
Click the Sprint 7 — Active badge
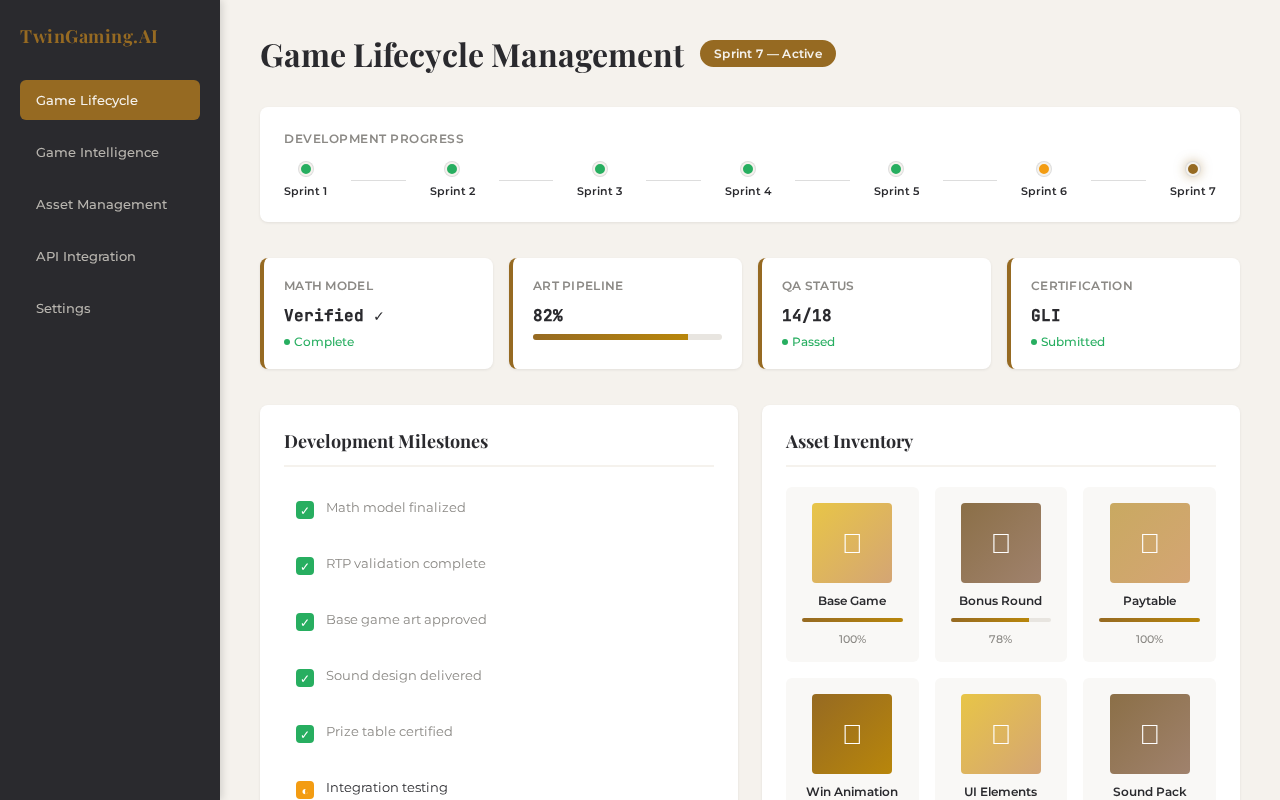click(x=768, y=53)
